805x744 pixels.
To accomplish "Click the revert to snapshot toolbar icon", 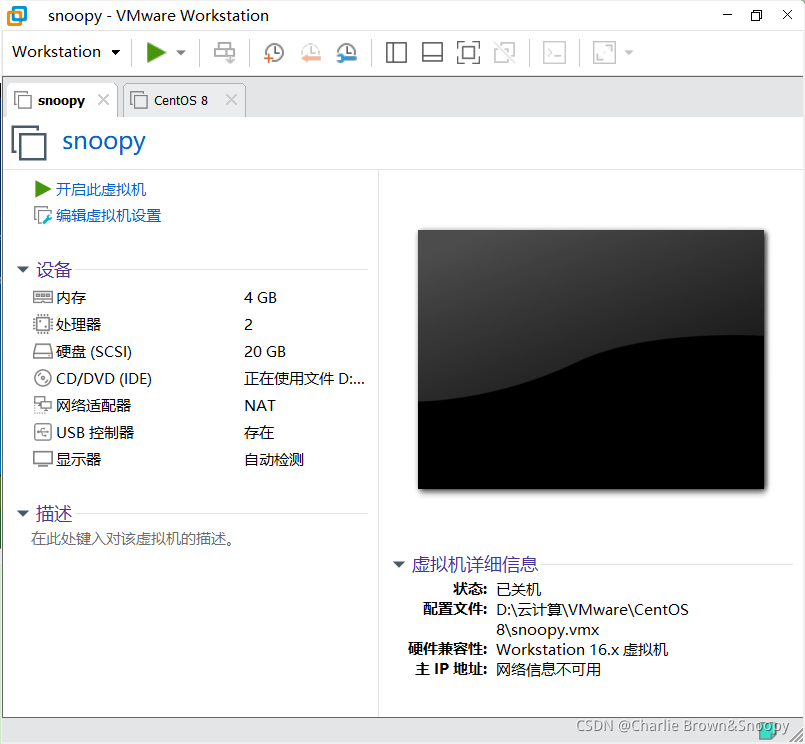I will pyautogui.click(x=311, y=52).
